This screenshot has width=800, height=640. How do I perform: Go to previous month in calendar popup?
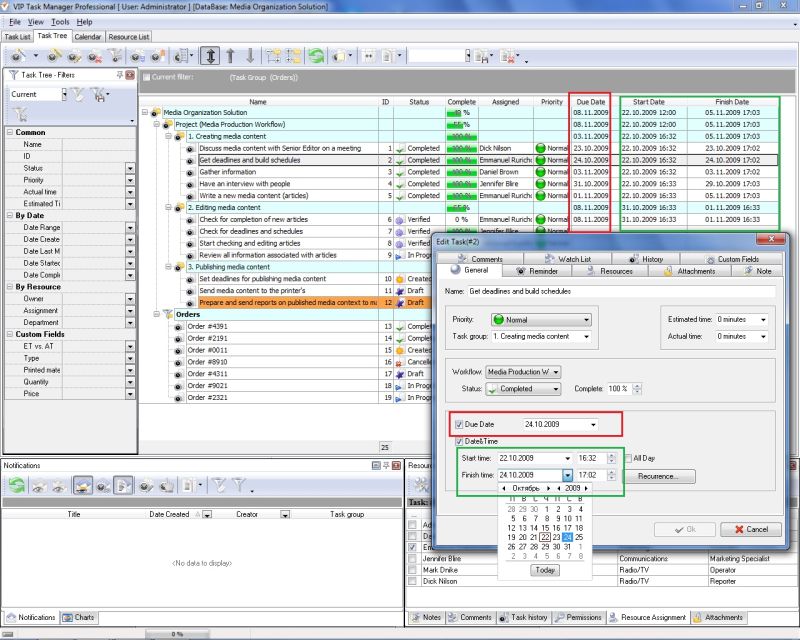pyautogui.click(x=504, y=488)
